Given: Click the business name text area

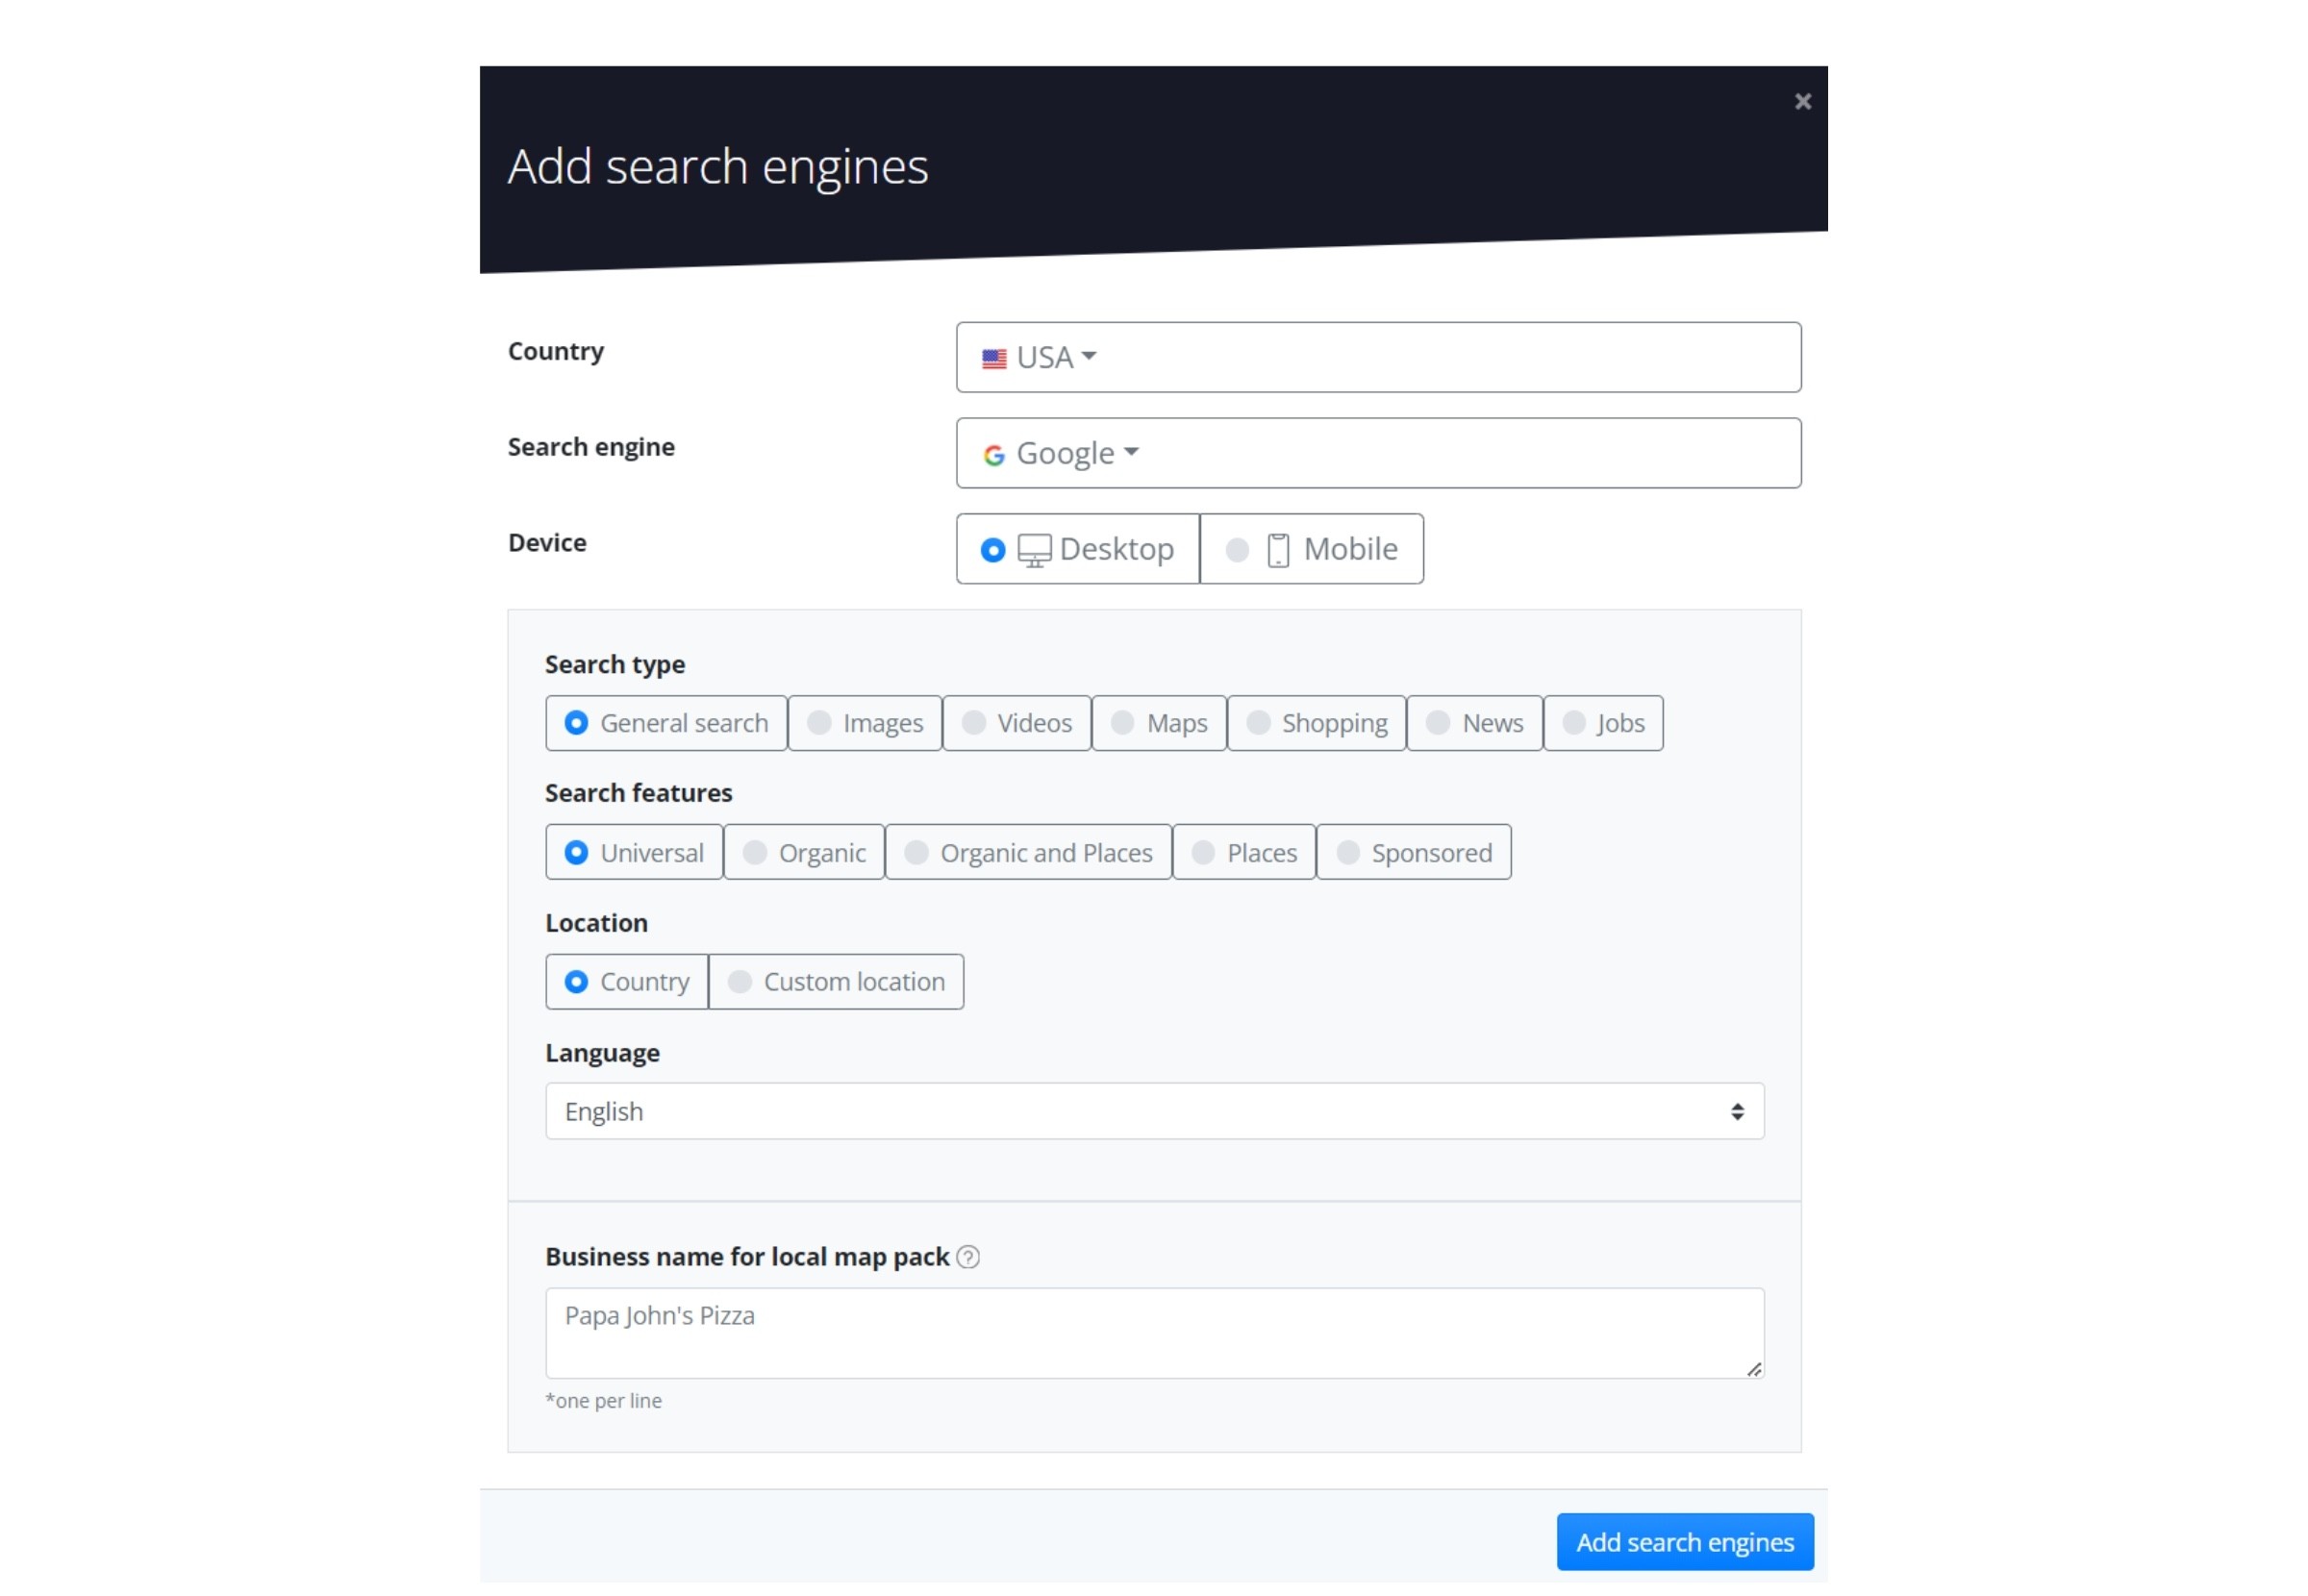Looking at the screenshot, I should (1154, 1333).
